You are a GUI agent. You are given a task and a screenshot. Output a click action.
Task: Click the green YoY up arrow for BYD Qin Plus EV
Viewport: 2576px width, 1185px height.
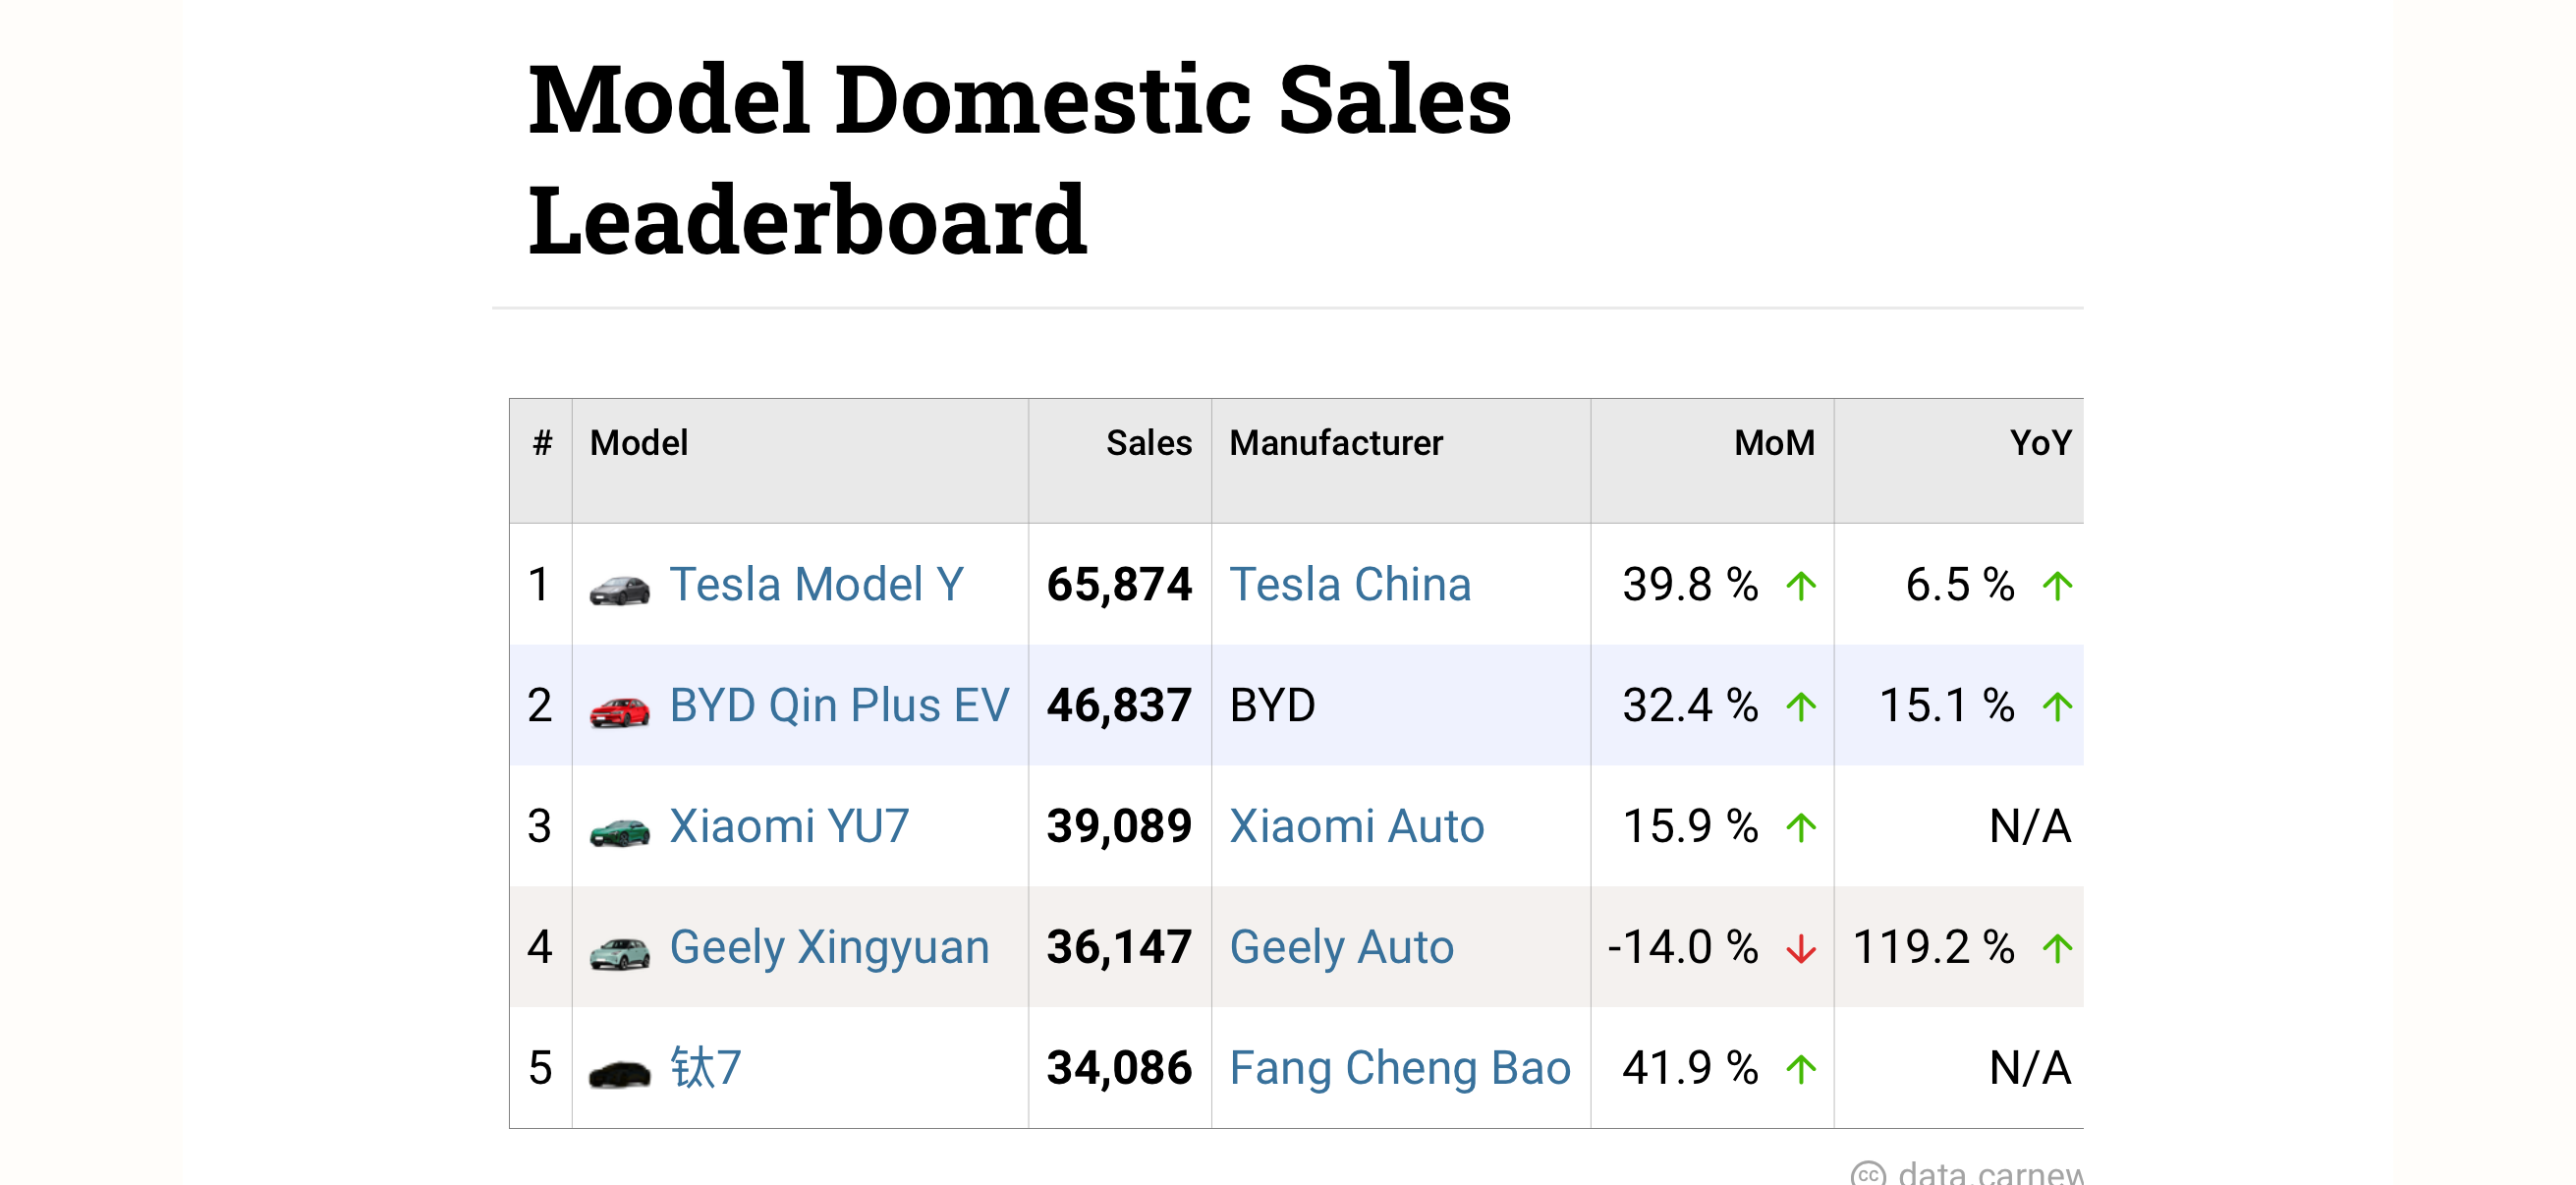coord(2057,707)
